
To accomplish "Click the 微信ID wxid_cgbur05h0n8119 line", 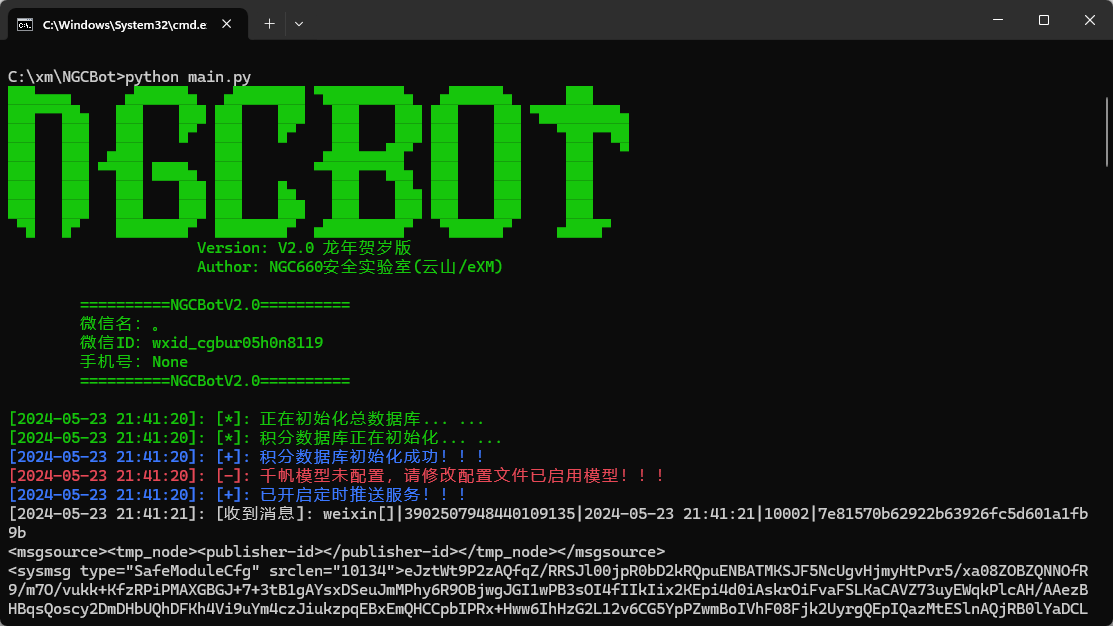I will (201, 343).
